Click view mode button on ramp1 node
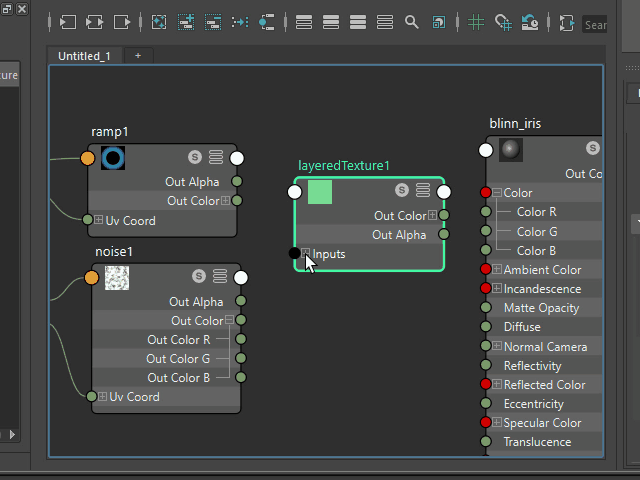 (x=216, y=157)
